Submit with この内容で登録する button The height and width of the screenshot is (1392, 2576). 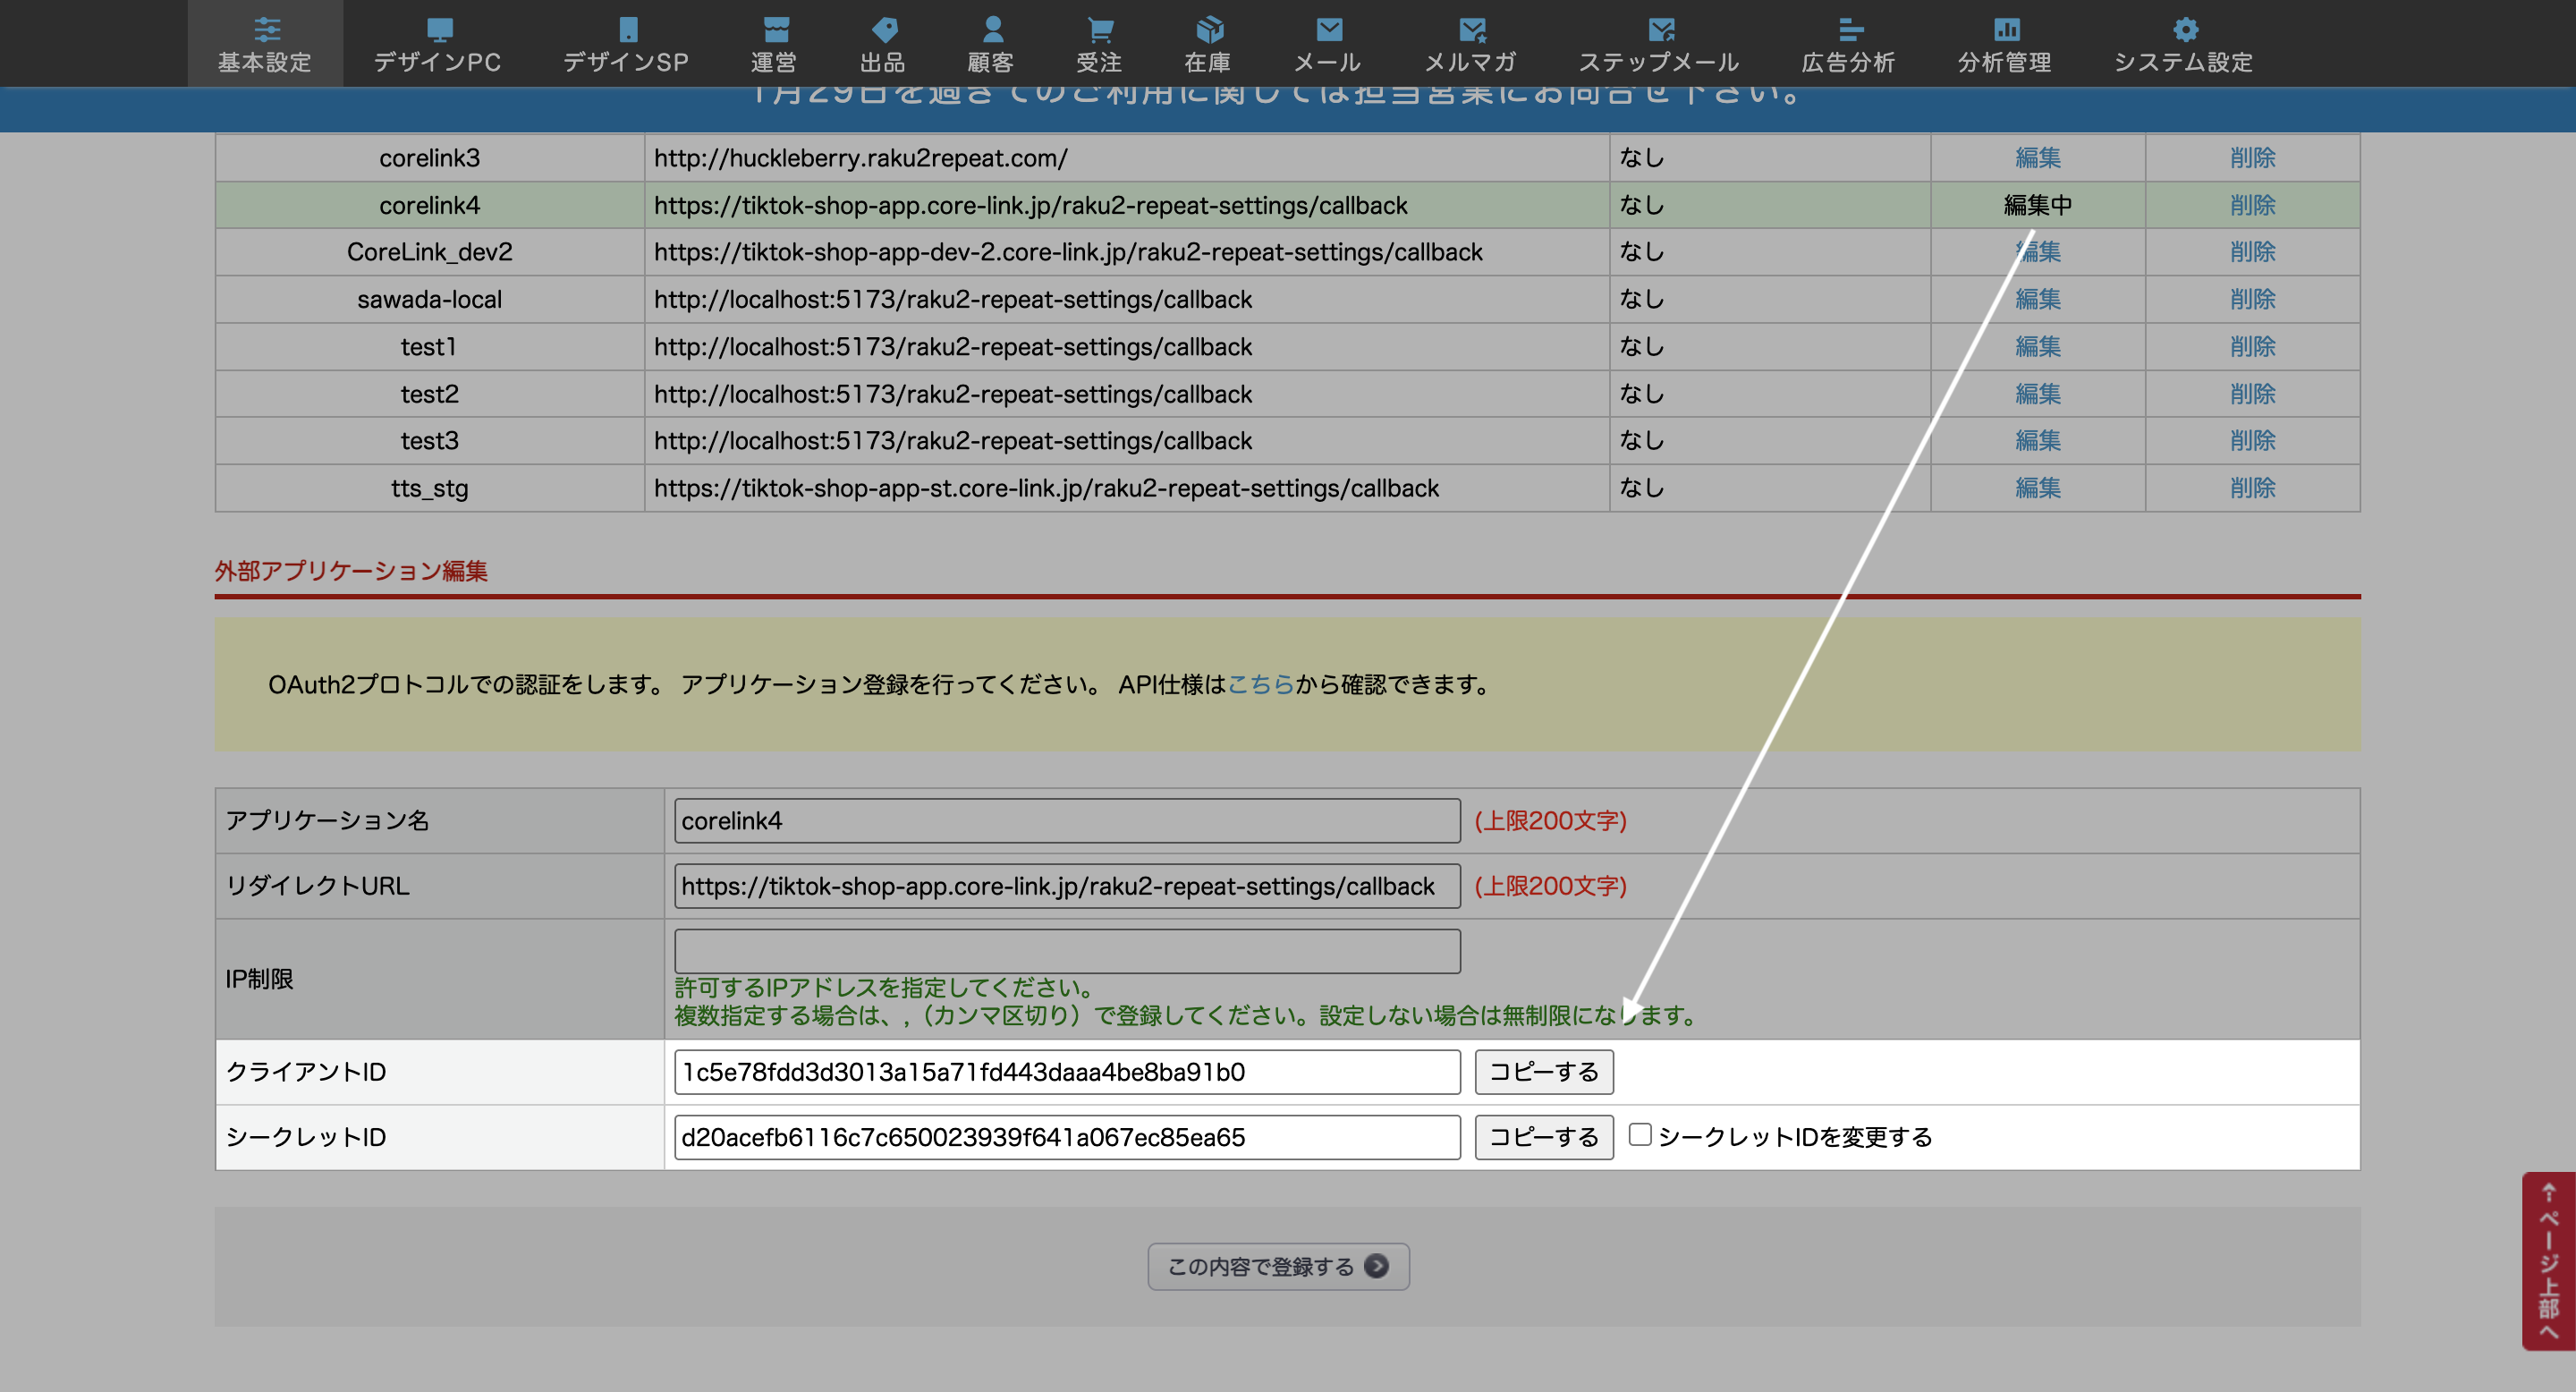tap(1277, 1266)
